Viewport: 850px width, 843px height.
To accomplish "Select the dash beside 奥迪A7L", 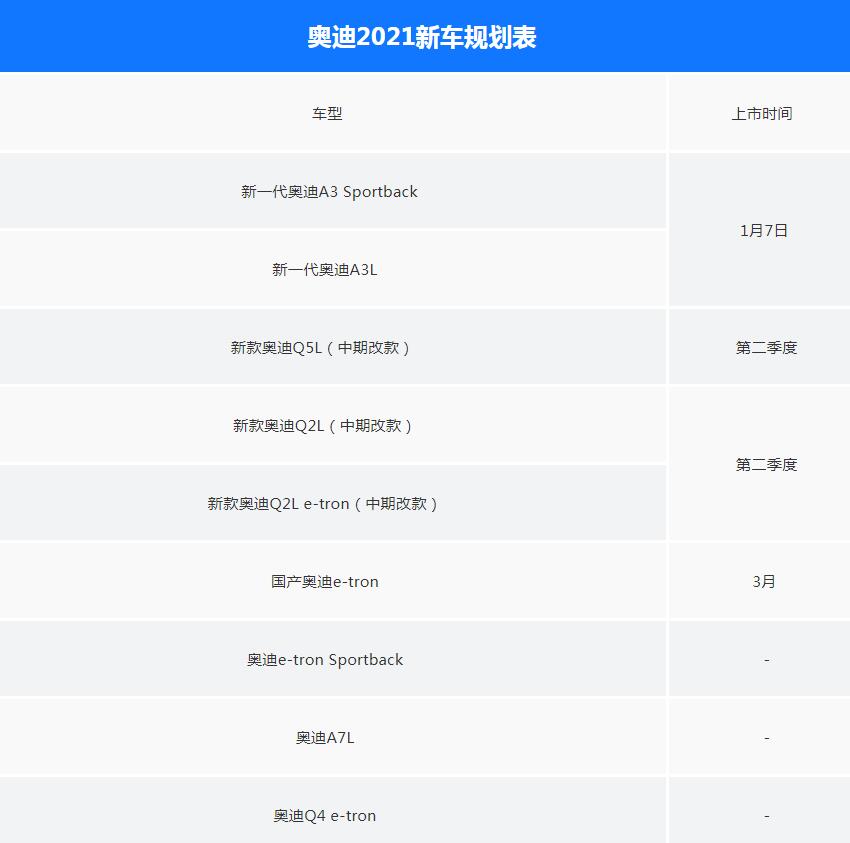I will click(767, 738).
